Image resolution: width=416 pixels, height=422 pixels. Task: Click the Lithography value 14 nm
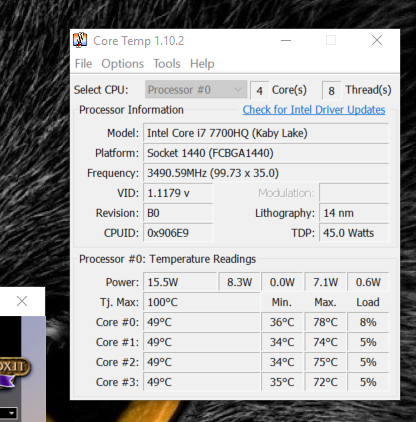tap(354, 213)
